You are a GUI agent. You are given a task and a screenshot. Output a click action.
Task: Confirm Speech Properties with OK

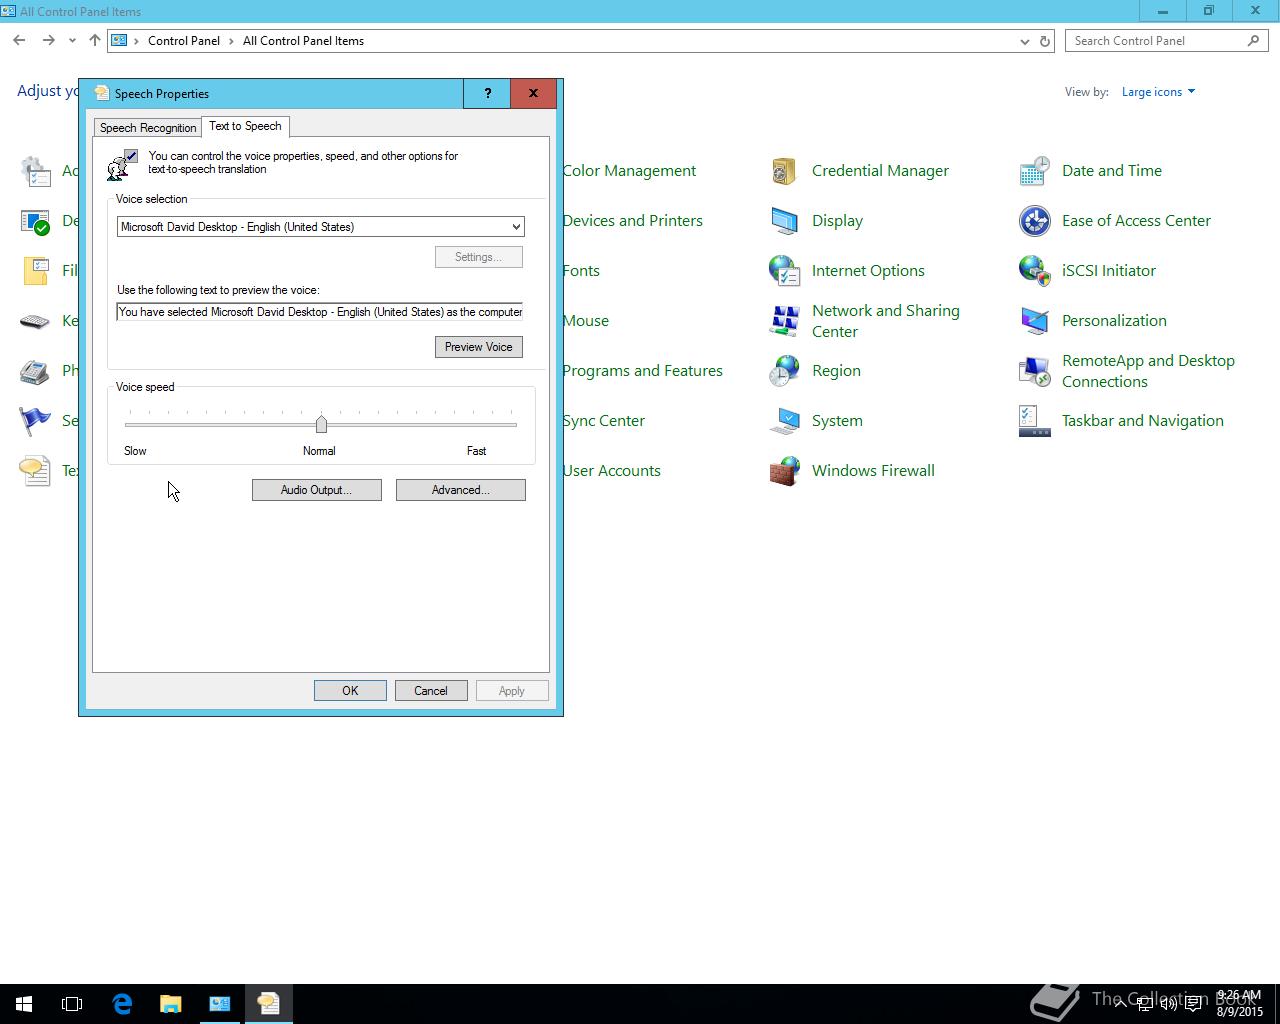click(350, 691)
